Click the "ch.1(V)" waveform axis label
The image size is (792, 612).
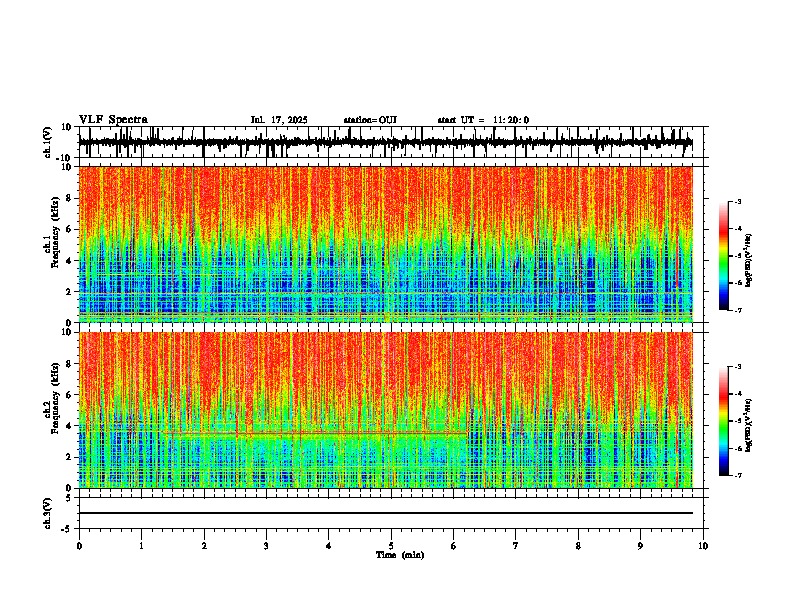[48, 142]
